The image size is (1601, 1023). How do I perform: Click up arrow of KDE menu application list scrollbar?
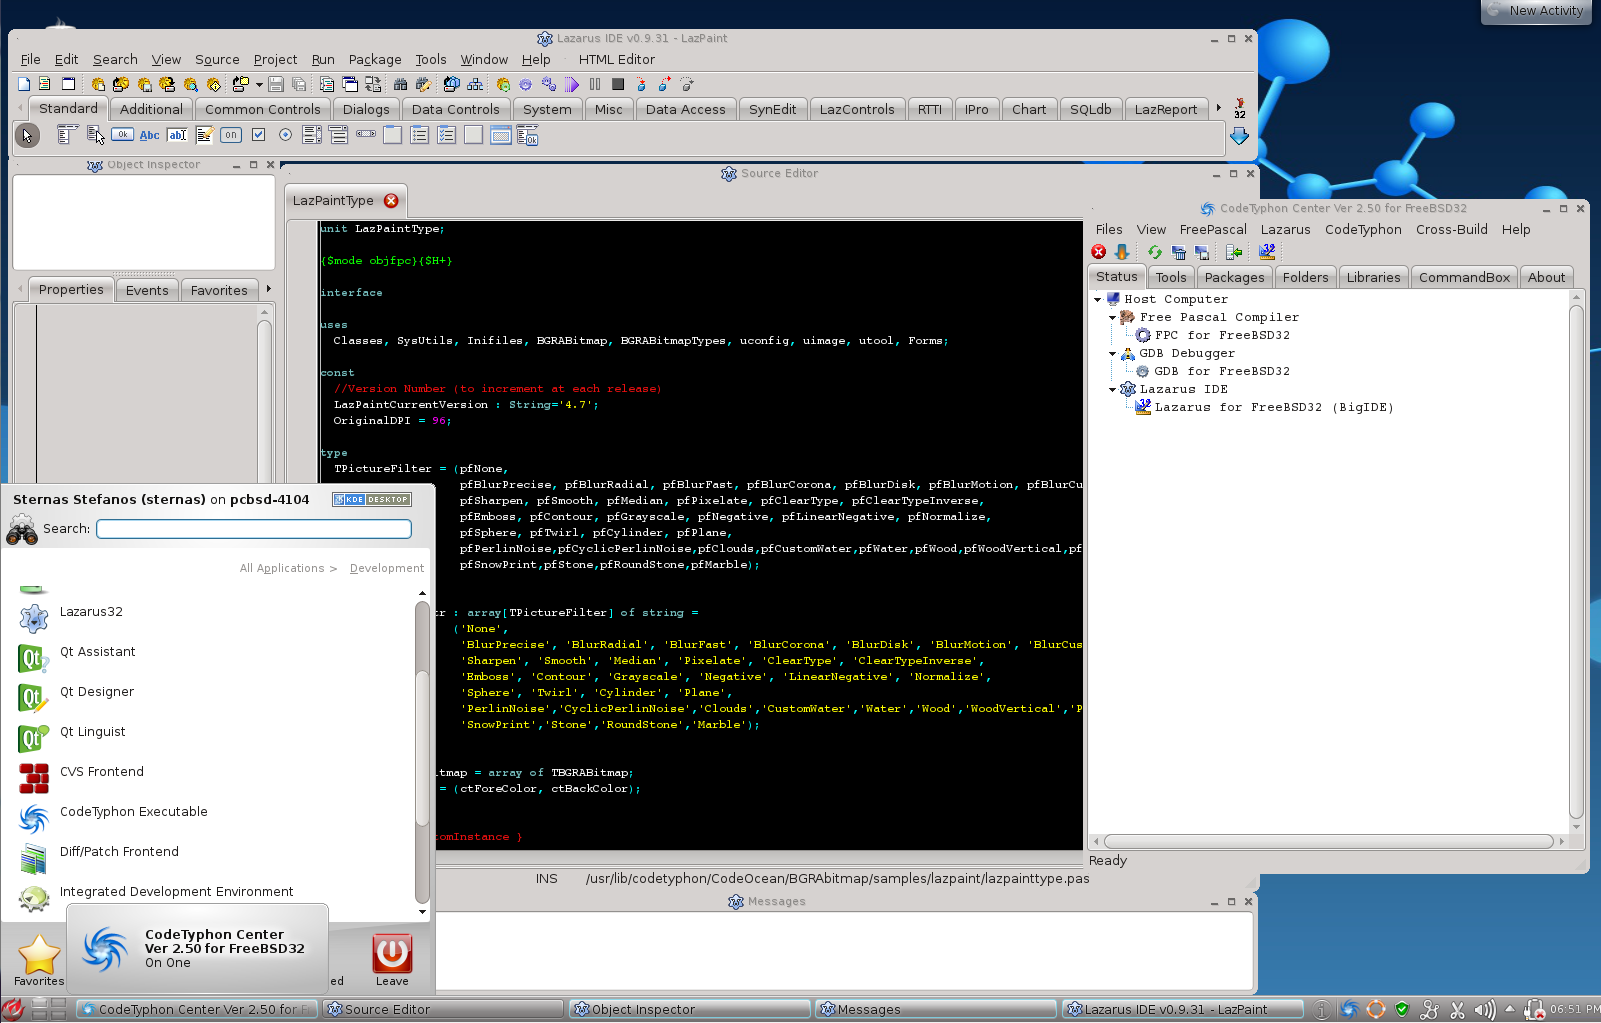coord(422,593)
